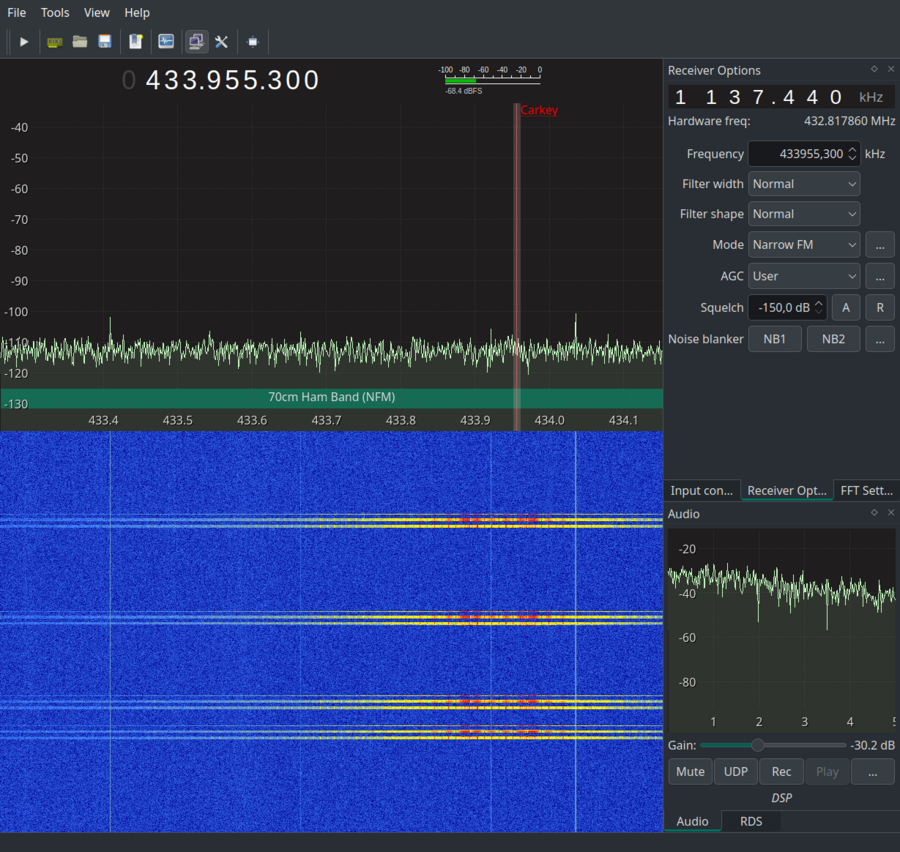Click 433.4 frequency axis label
This screenshot has height=852, width=900.
(x=103, y=420)
